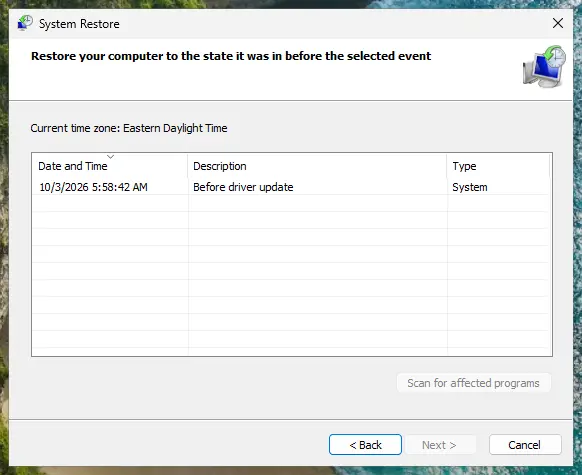This screenshot has width=582, height=475.
Task: Close the System Restore dialog
Action: [558, 23]
